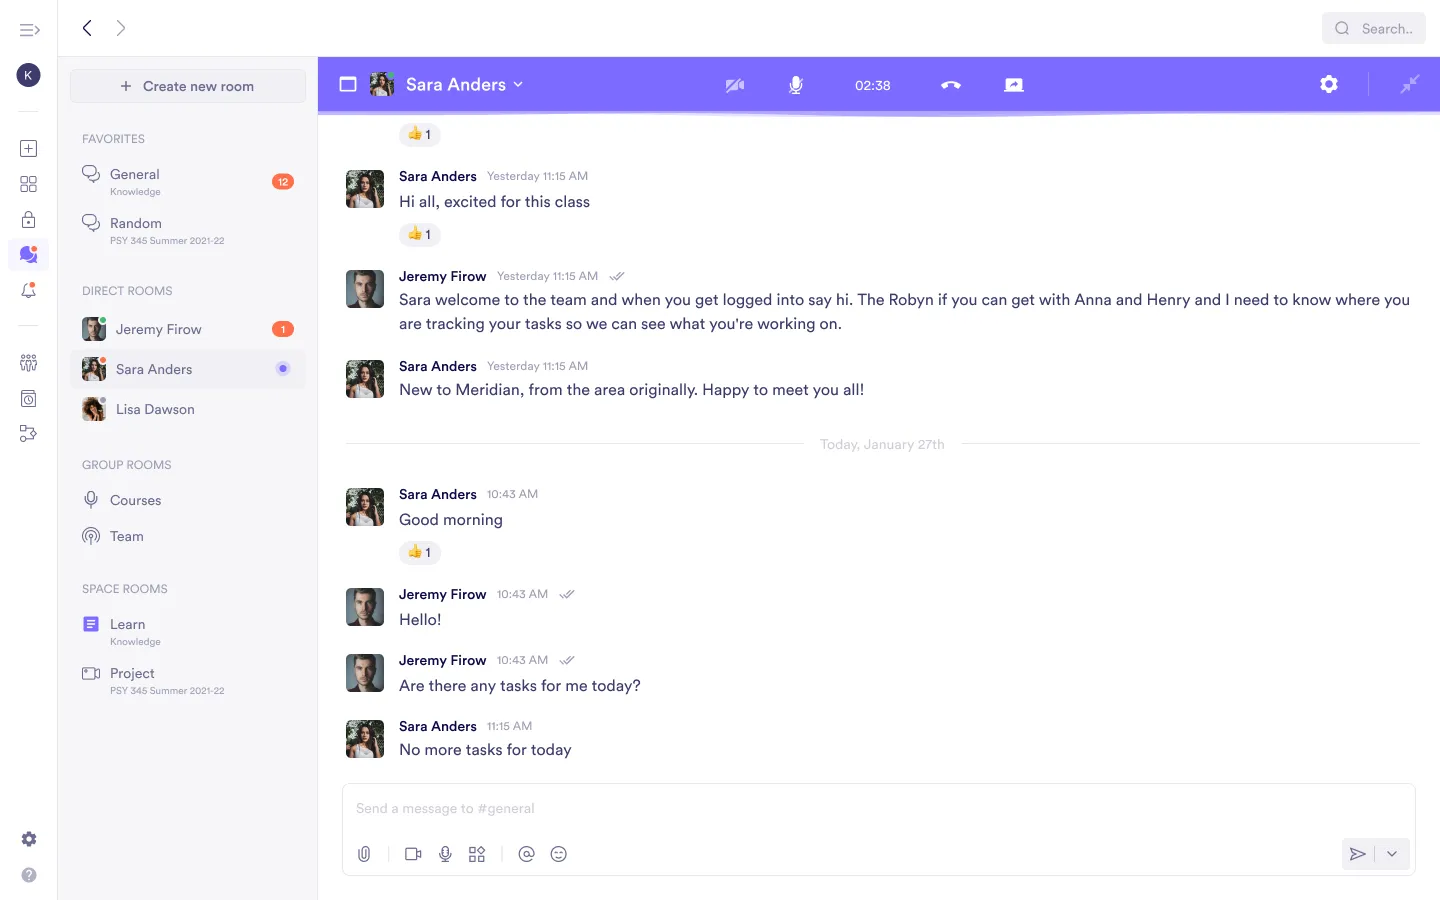Open the apps grid icon in the composer
The image size is (1440, 900).
[477, 854]
